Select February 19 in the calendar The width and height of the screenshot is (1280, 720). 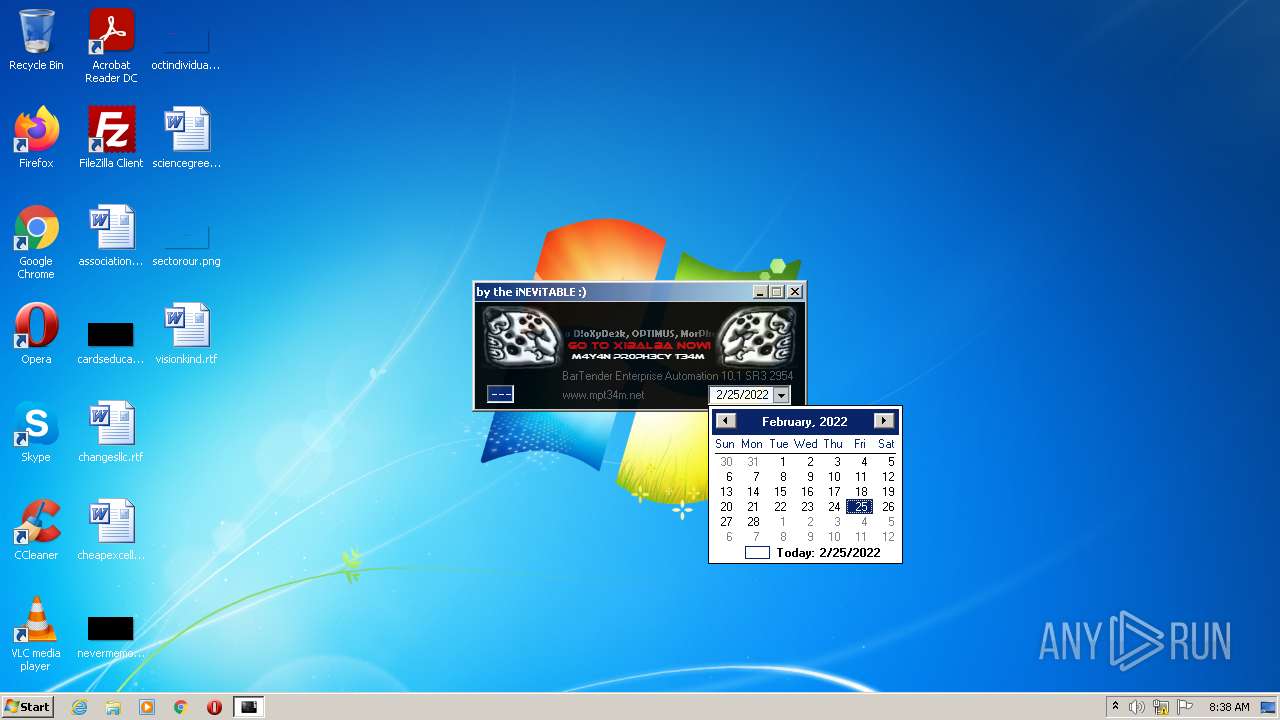point(888,492)
